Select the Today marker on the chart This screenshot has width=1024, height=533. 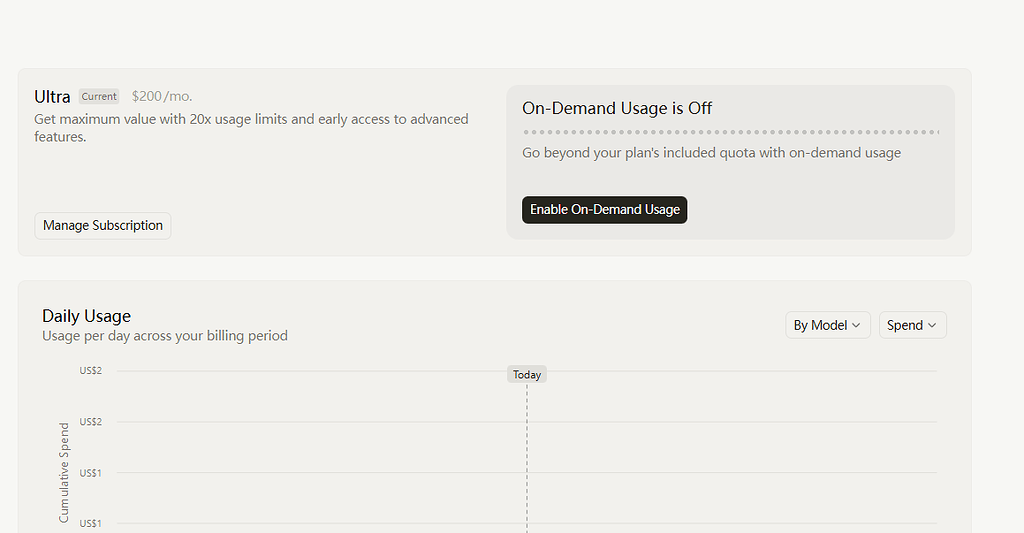[x=527, y=374]
